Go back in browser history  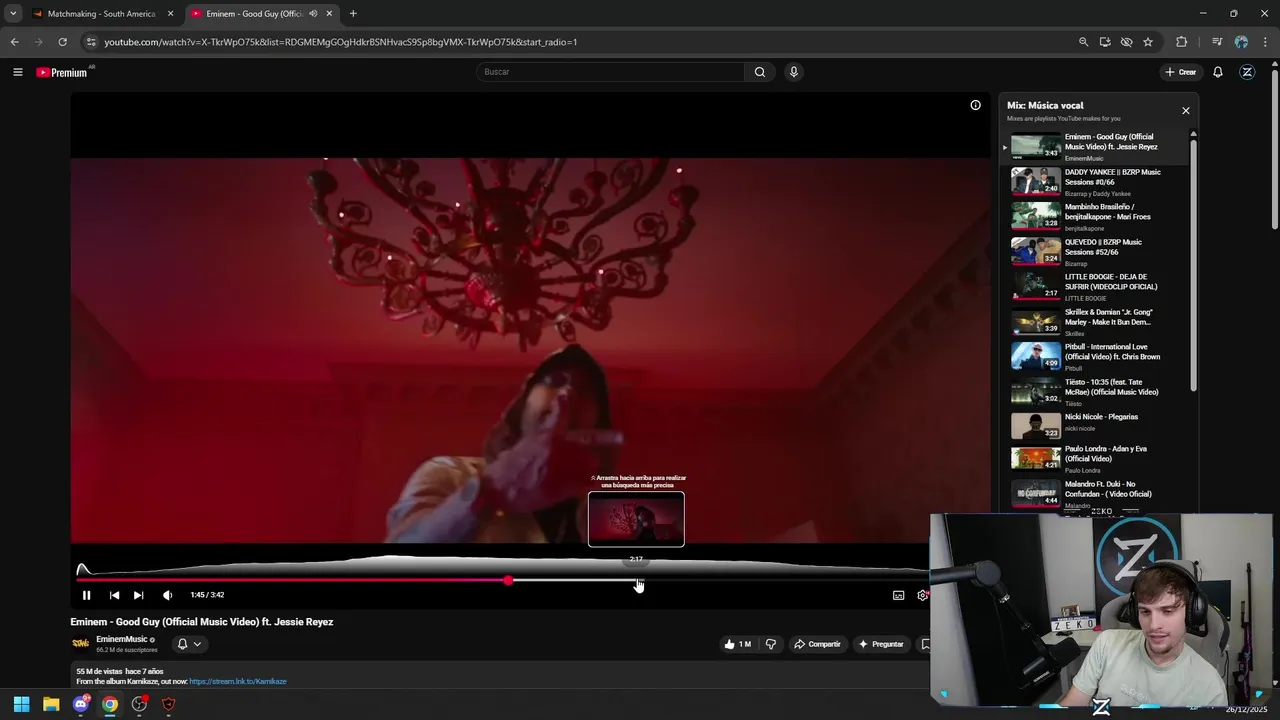coord(14,42)
